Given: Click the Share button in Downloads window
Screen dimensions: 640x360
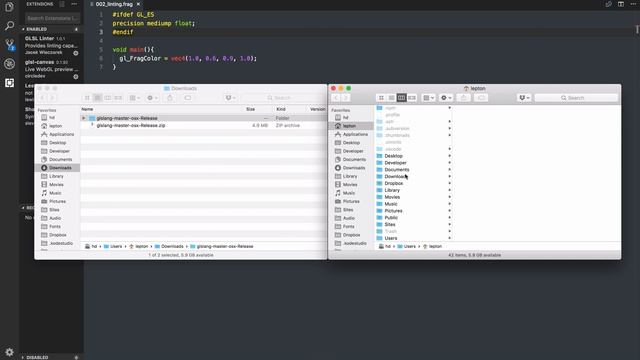Looking at the screenshot, I should pos(170,98).
